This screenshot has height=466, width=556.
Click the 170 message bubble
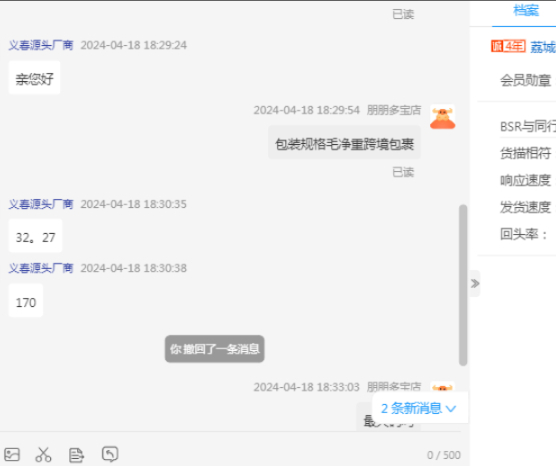(x=26, y=301)
